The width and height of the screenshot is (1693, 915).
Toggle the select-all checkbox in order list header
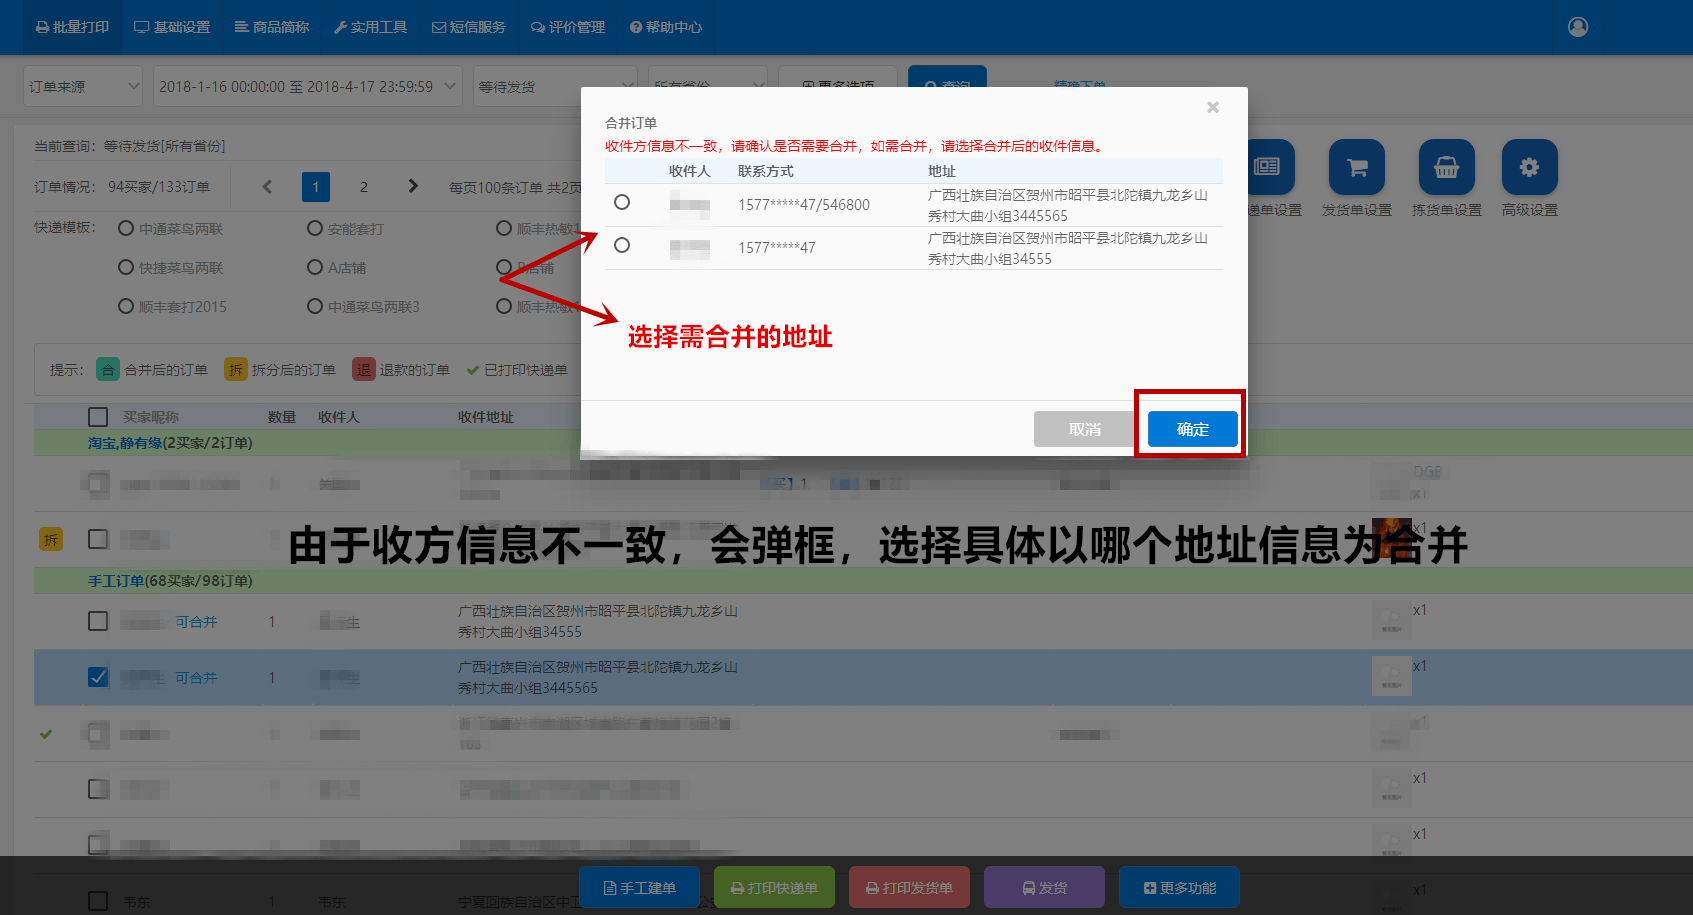(97, 416)
